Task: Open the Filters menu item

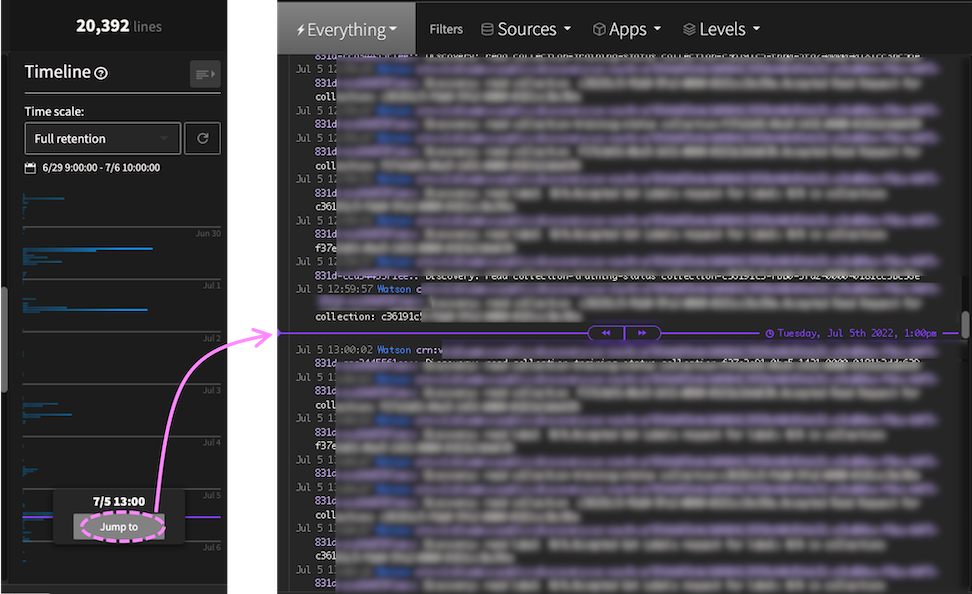Action: pyautogui.click(x=446, y=28)
